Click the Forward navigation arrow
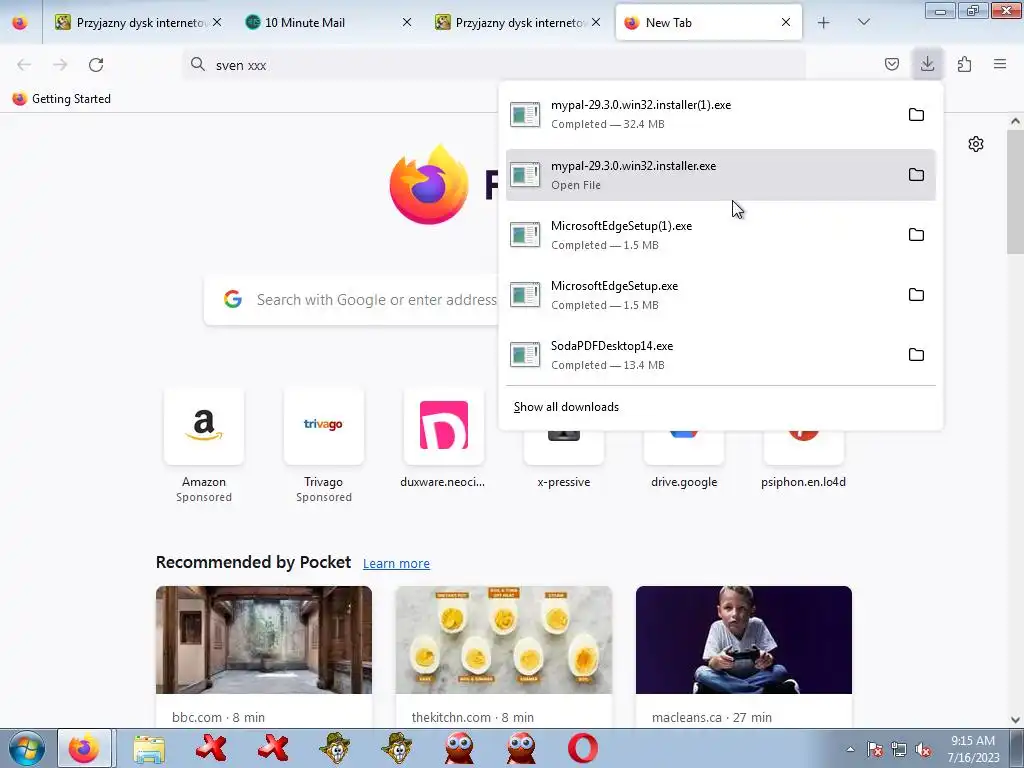The image size is (1024, 768). click(60, 65)
